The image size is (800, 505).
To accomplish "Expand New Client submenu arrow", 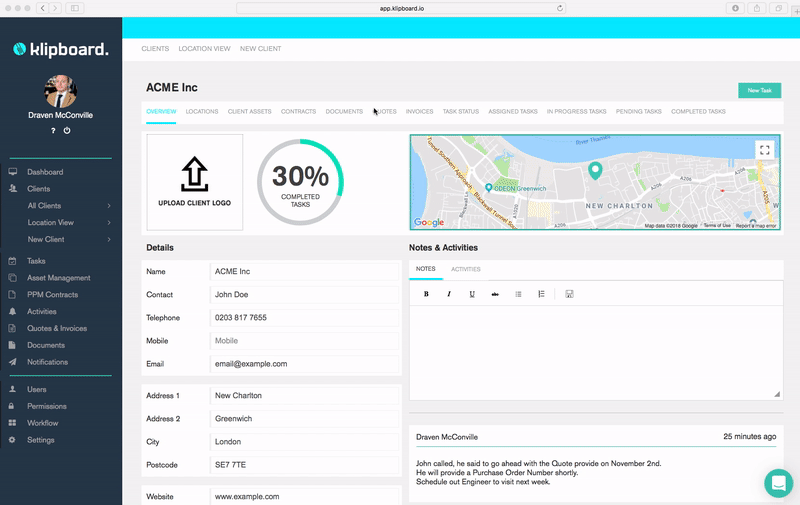I will [109, 239].
